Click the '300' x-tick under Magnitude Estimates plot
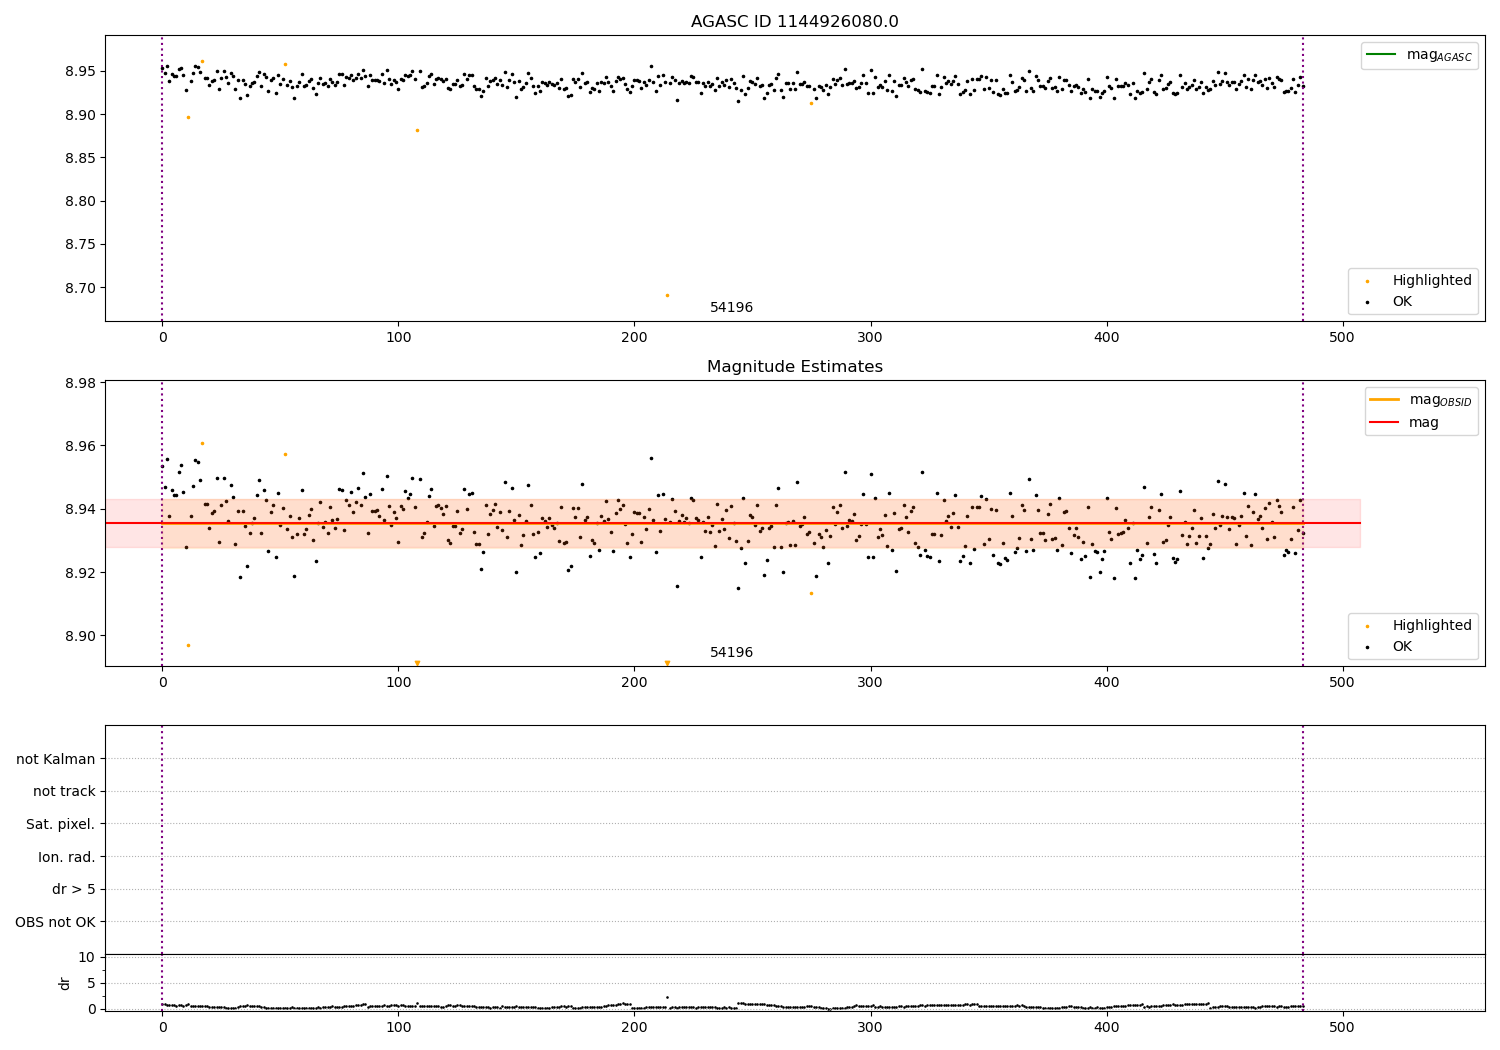Screen dimensions: 1500x1050 [870, 683]
